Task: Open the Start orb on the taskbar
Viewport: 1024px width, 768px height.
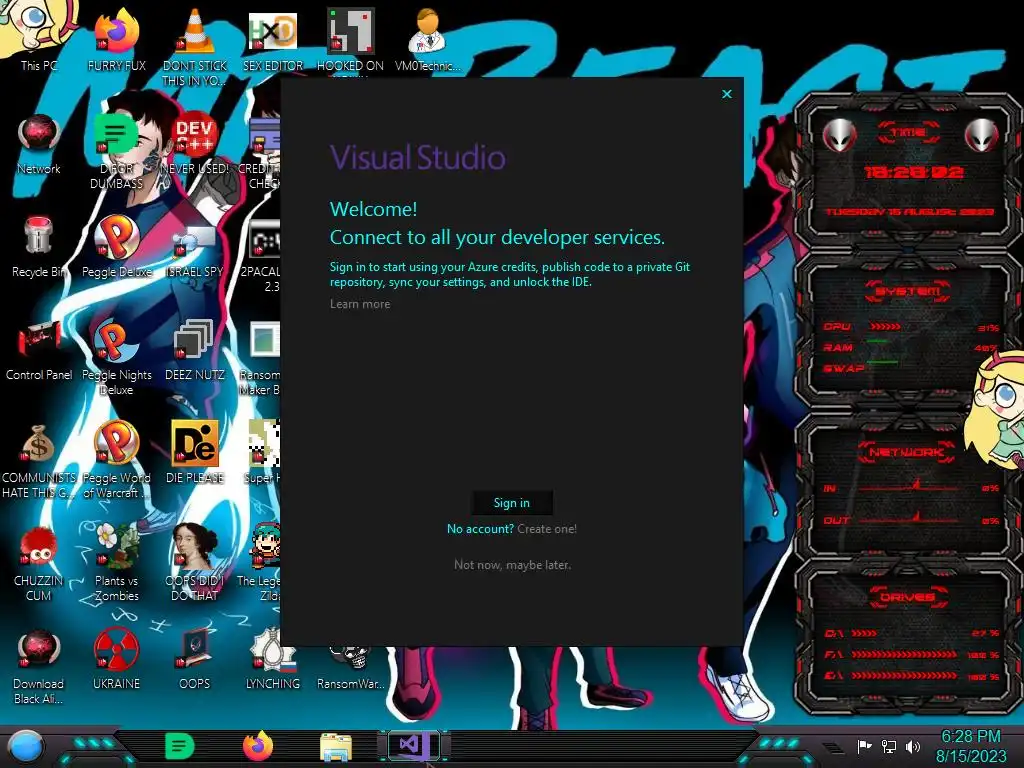Action: click(x=26, y=746)
